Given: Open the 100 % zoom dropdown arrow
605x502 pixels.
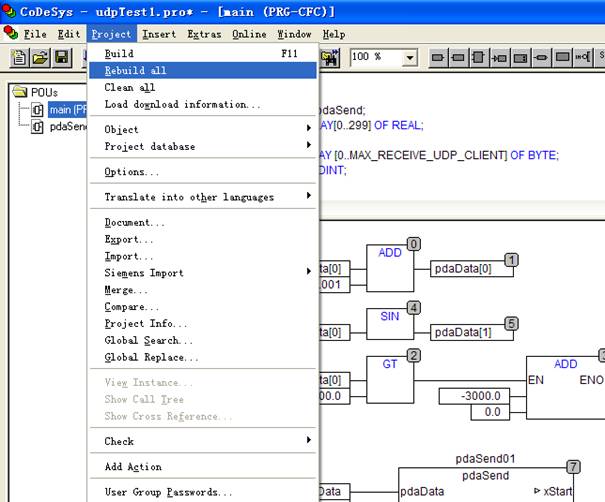Looking at the screenshot, I should (x=410, y=58).
